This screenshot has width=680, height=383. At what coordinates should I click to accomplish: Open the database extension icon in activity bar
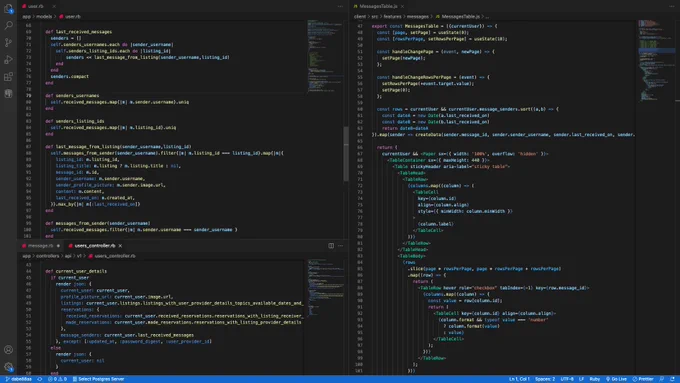pos(8,94)
